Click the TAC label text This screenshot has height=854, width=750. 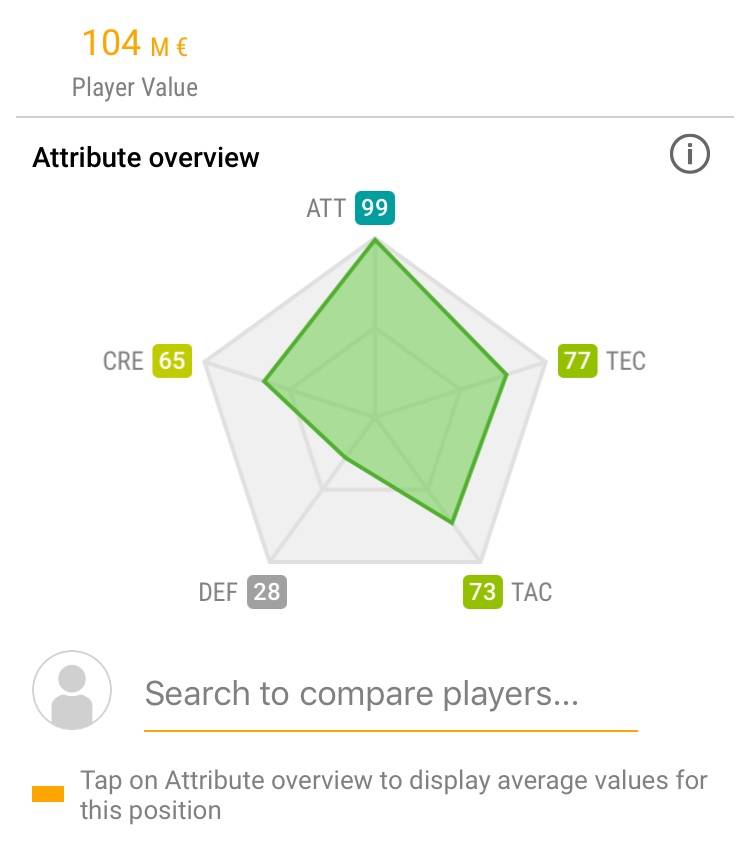(x=532, y=593)
